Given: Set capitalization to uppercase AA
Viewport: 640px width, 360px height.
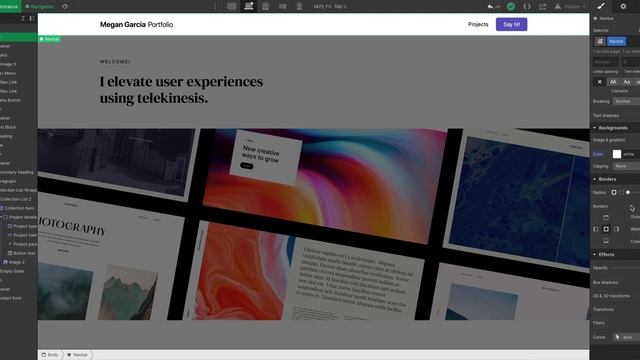Looking at the screenshot, I should (x=613, y=82).
